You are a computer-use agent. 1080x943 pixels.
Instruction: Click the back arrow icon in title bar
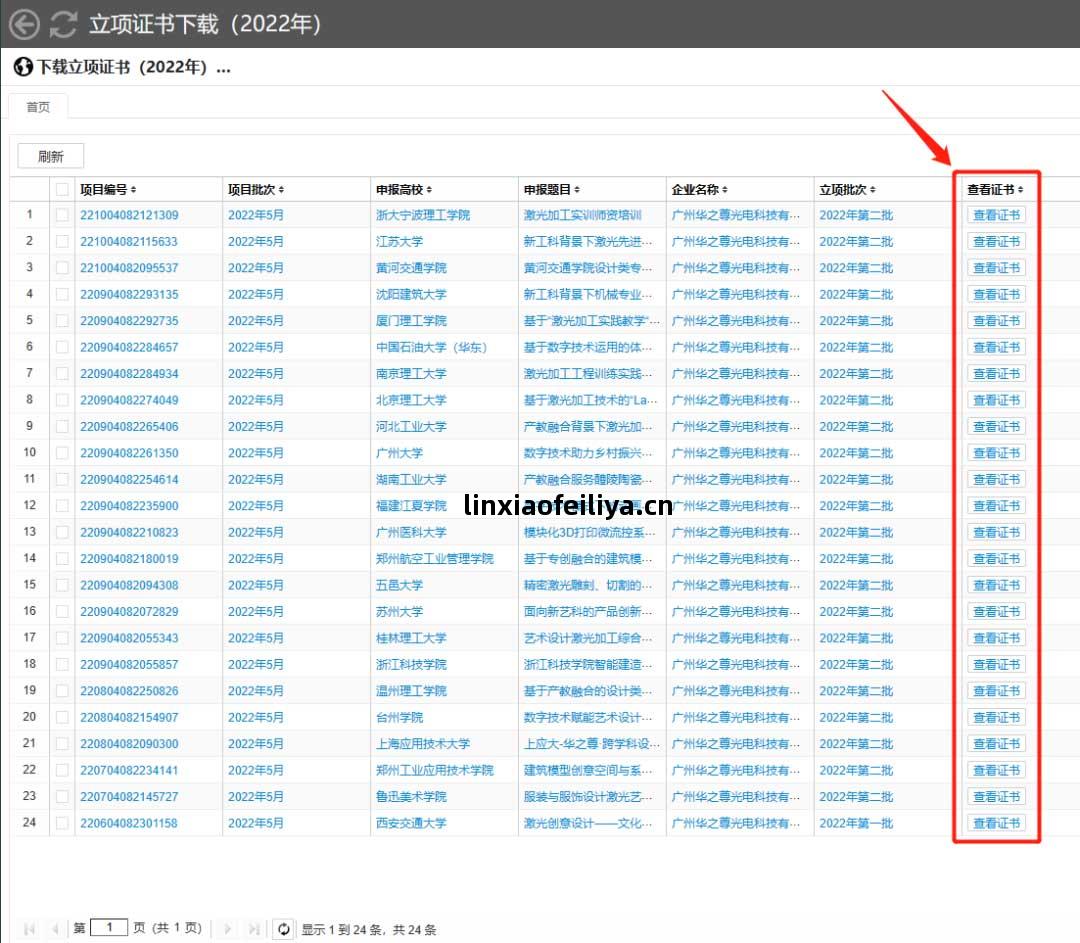[24, 24]
